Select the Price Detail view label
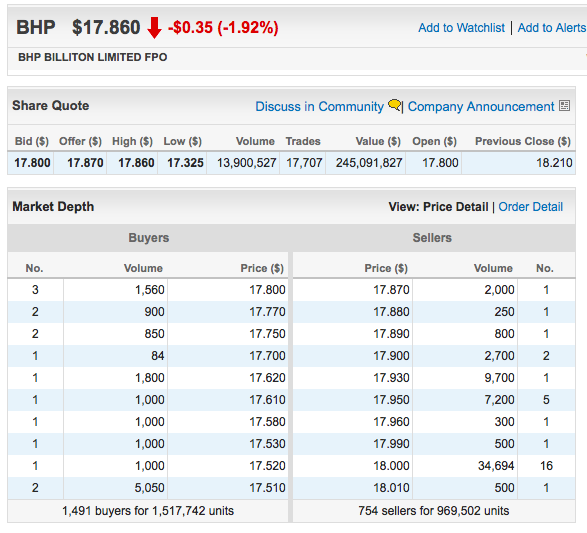 point(456,207)
